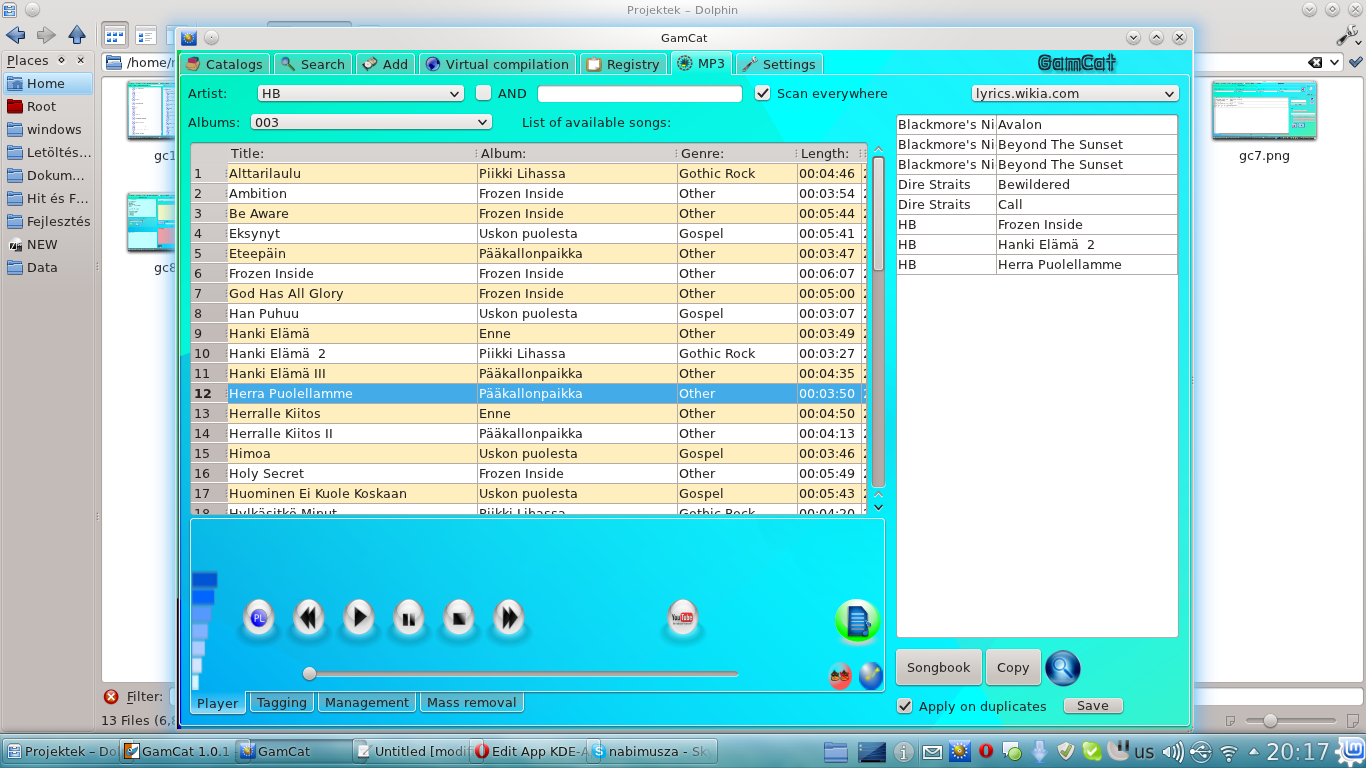Click the blue download arrow tray icon
1366x768 pixels.
click(x=1039, y=751)
